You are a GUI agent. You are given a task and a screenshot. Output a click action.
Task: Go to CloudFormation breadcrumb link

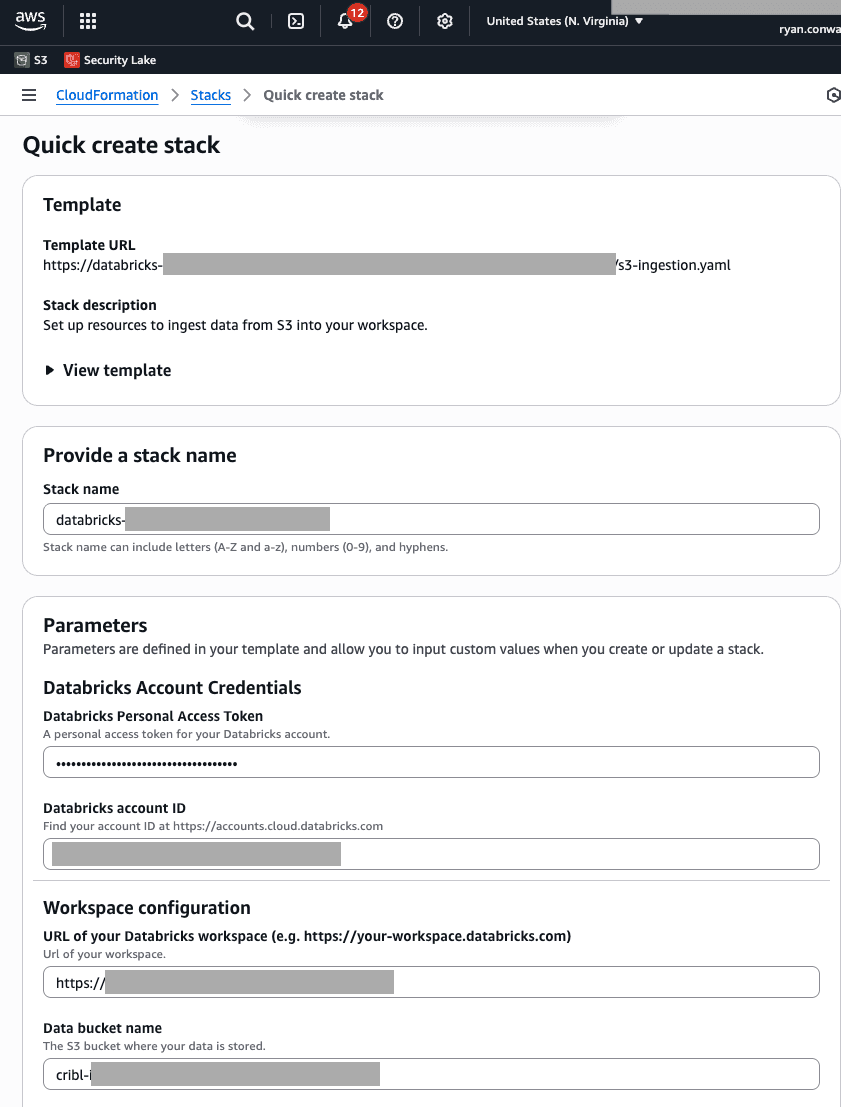point(107,95)
